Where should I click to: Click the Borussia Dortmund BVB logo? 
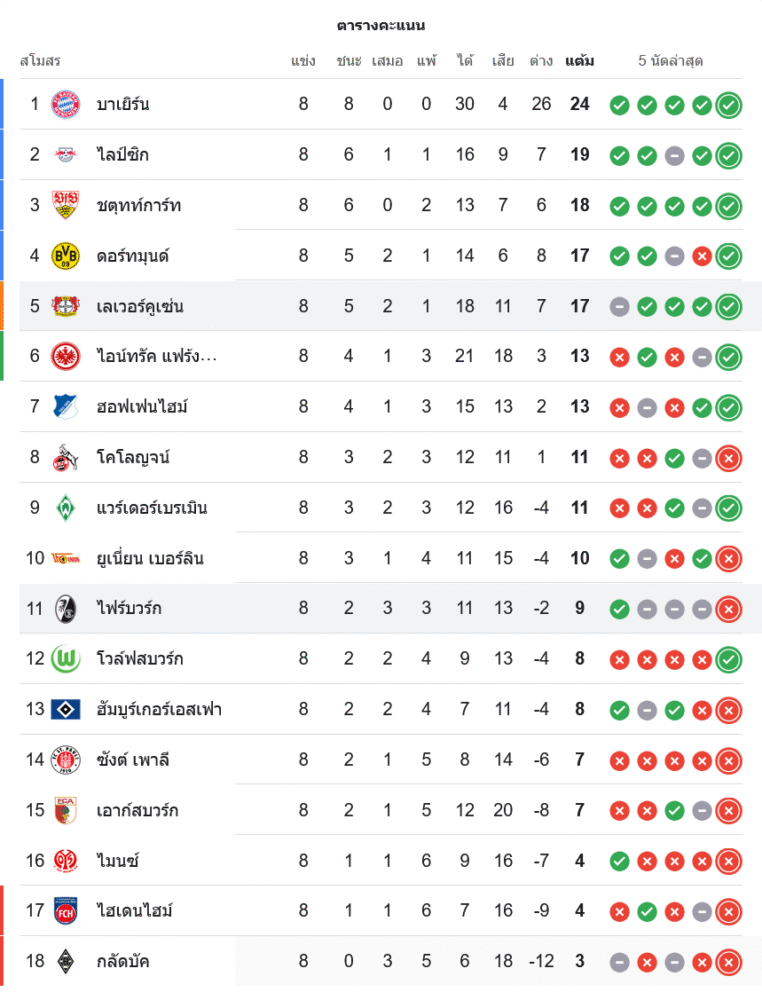point(65,255)
